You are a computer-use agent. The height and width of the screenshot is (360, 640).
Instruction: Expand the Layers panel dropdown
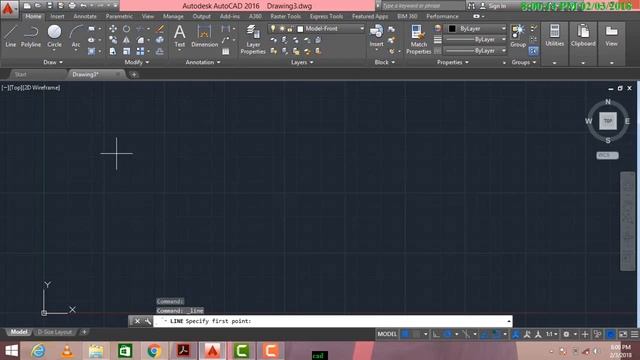302,62
